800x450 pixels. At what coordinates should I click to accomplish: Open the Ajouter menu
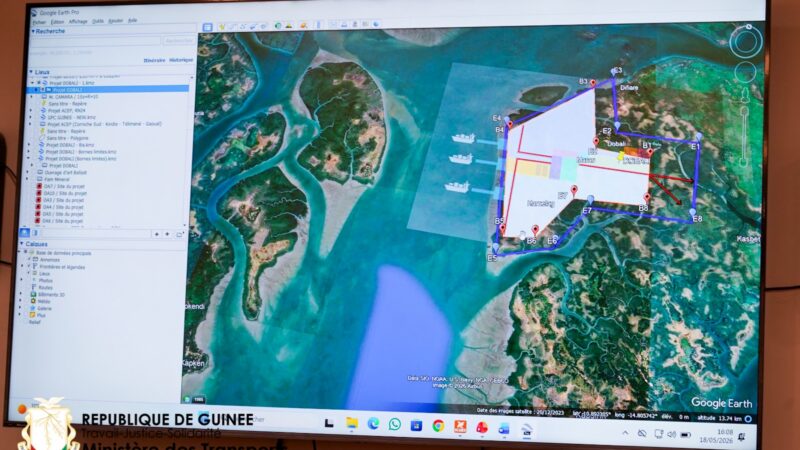pyautogui.click(x=116, y=21)
